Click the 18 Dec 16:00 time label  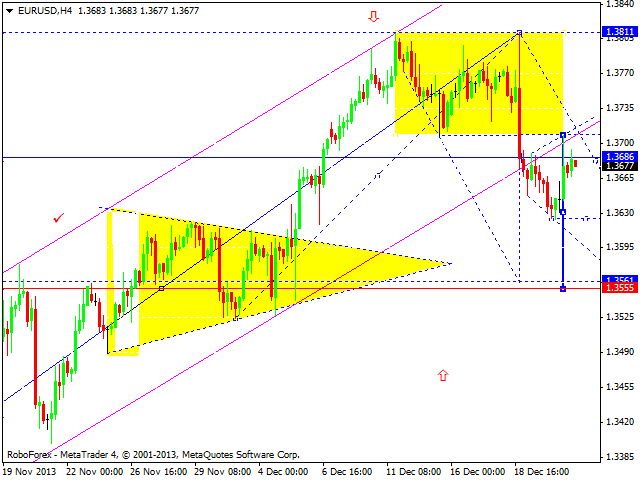coord(542,472)
